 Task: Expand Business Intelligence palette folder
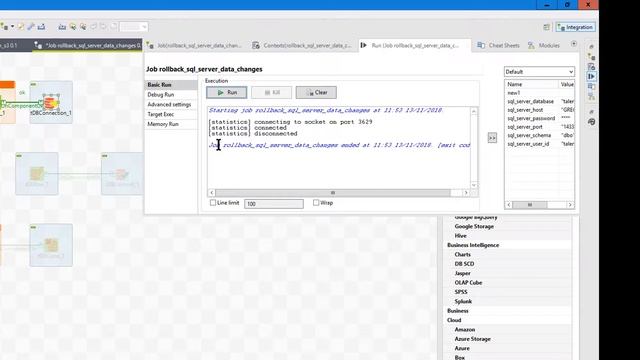click(x=473, y=245)
